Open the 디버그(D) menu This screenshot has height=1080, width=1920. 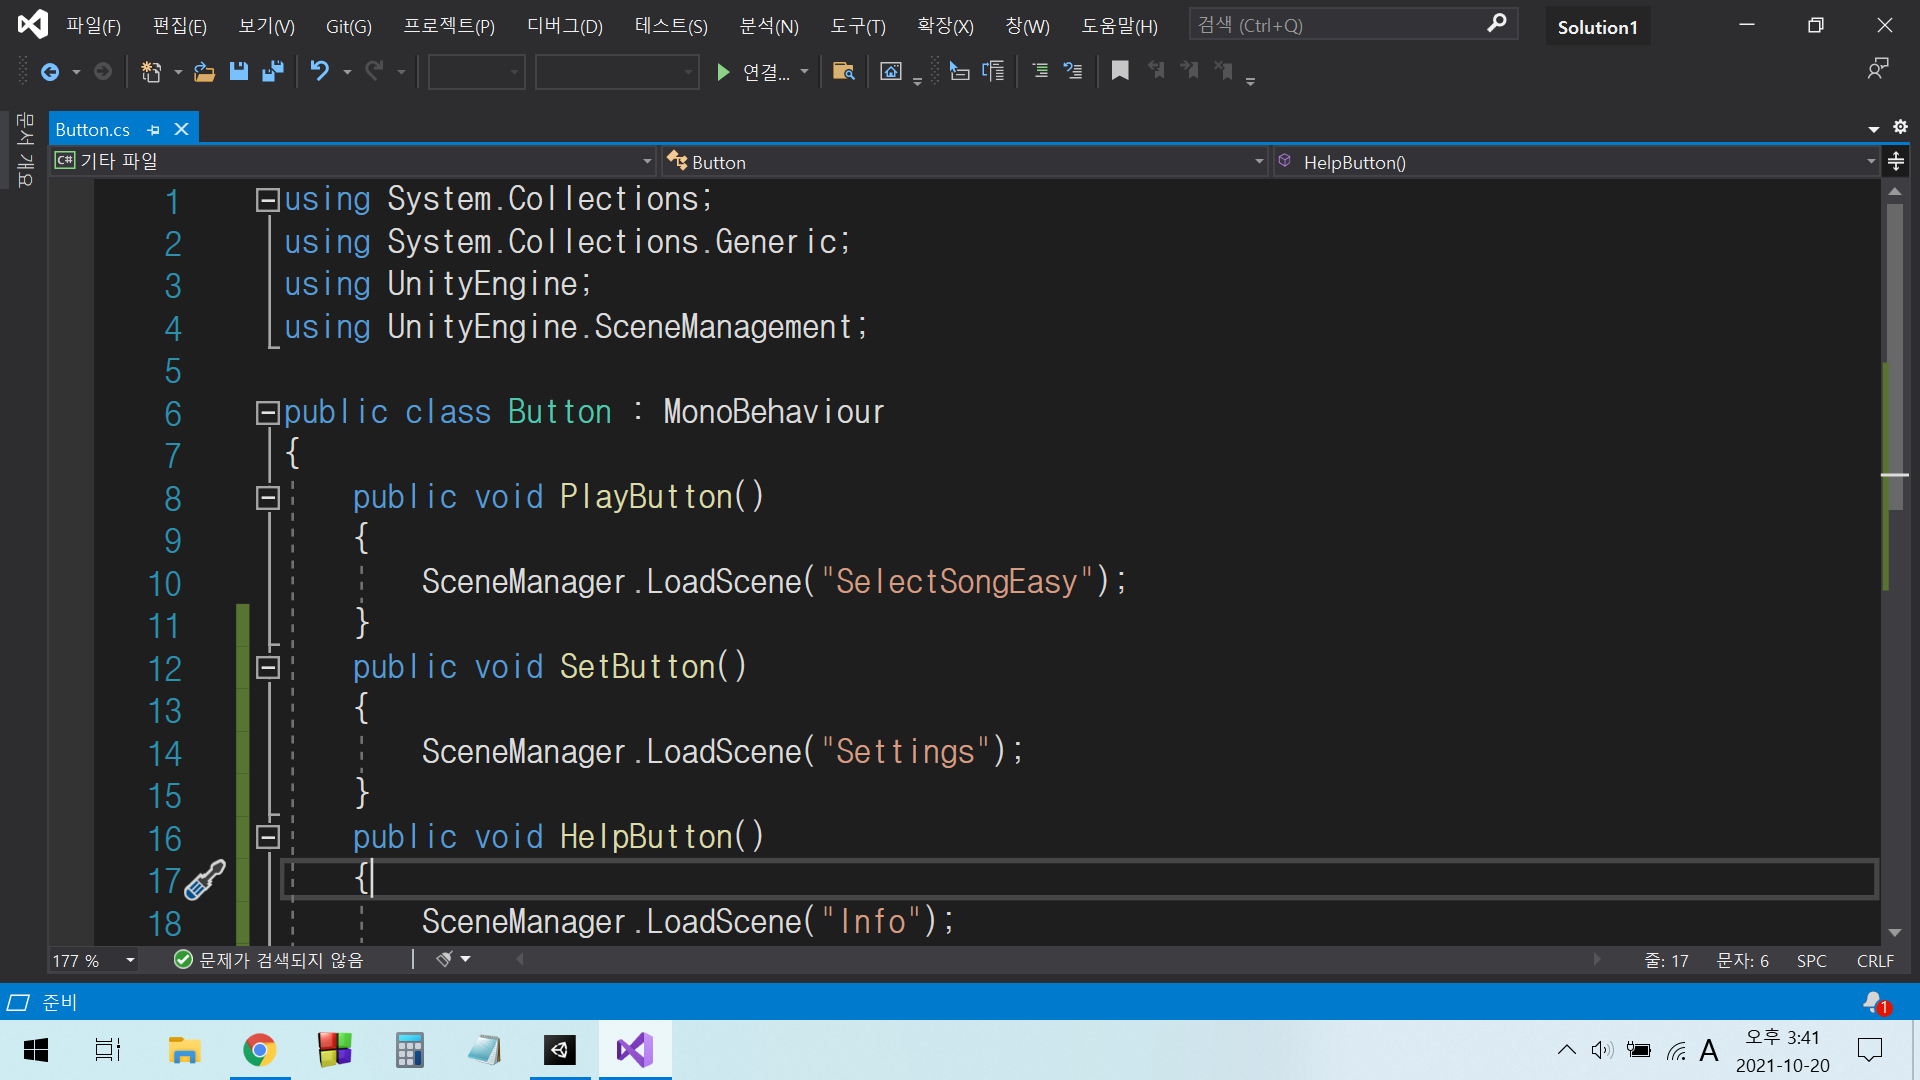click(564, 26)
